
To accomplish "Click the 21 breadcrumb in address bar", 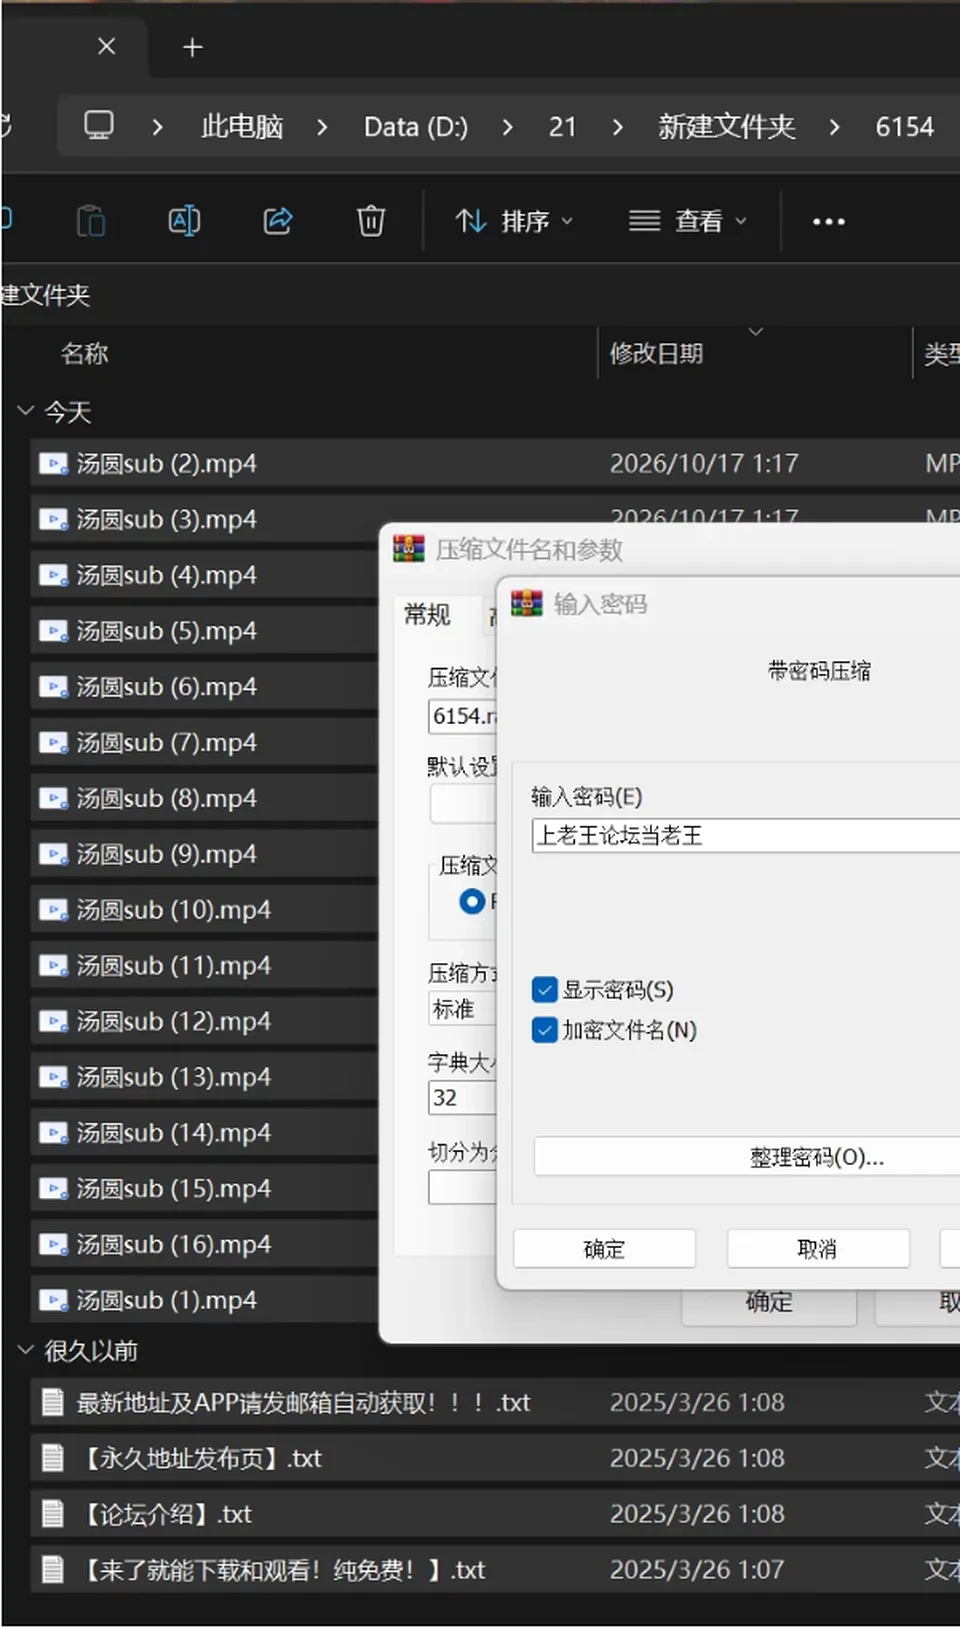I will coord(563,127).
